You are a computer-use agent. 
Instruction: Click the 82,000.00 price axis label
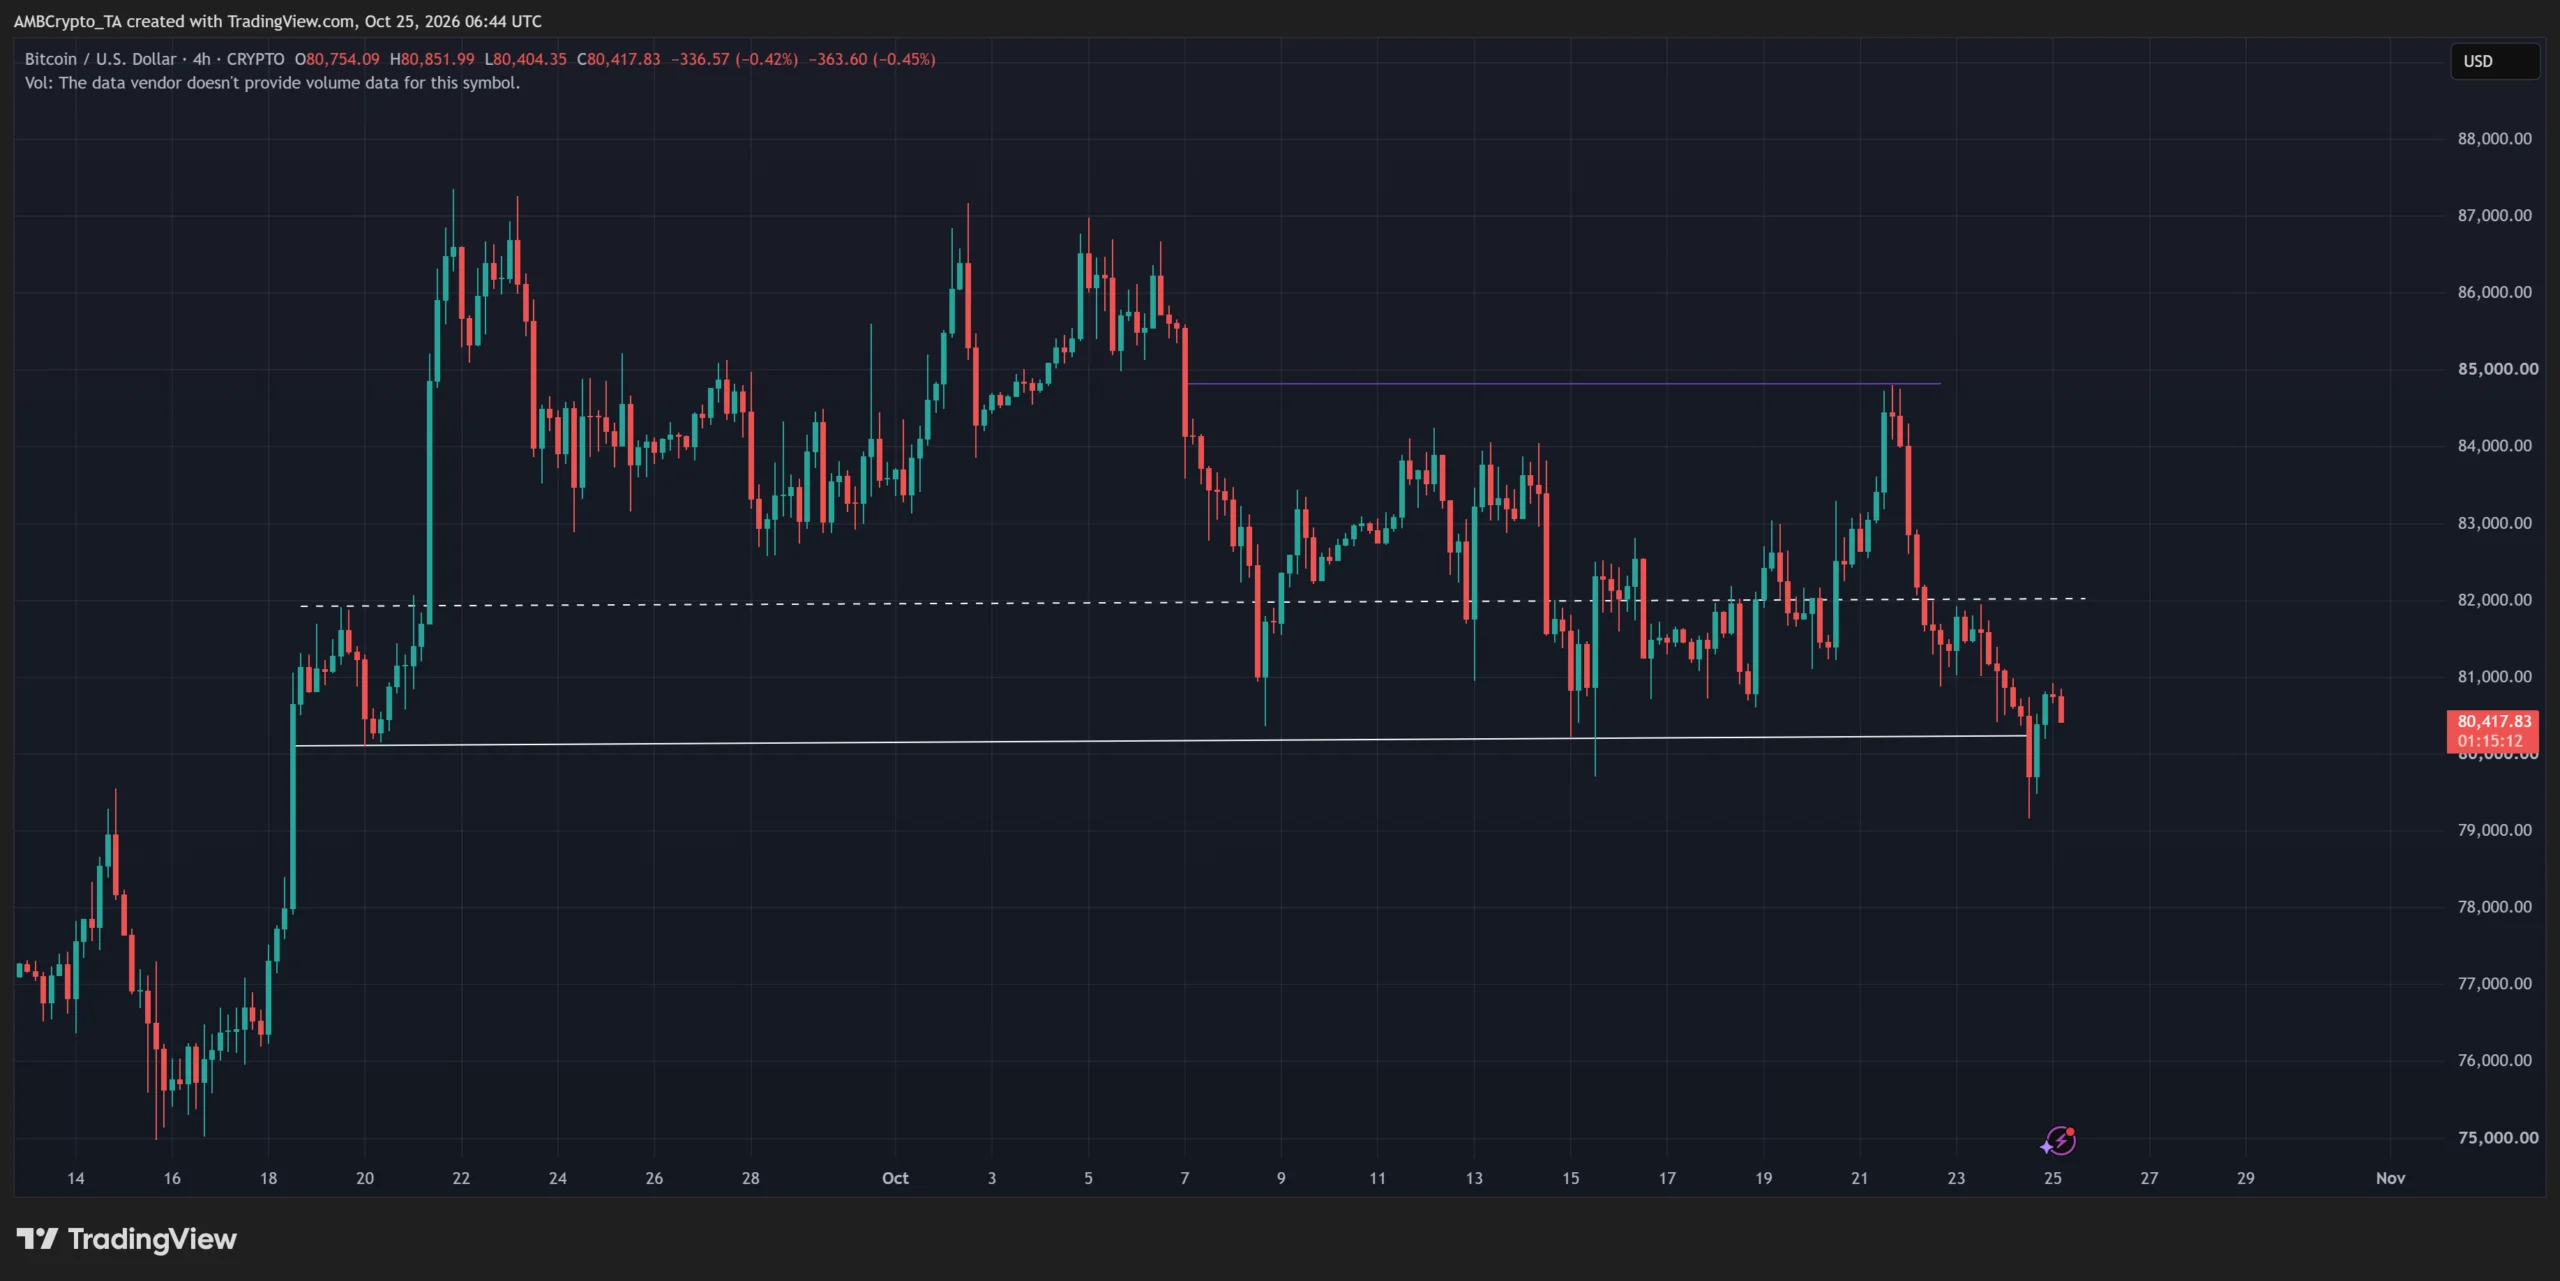2494,600
